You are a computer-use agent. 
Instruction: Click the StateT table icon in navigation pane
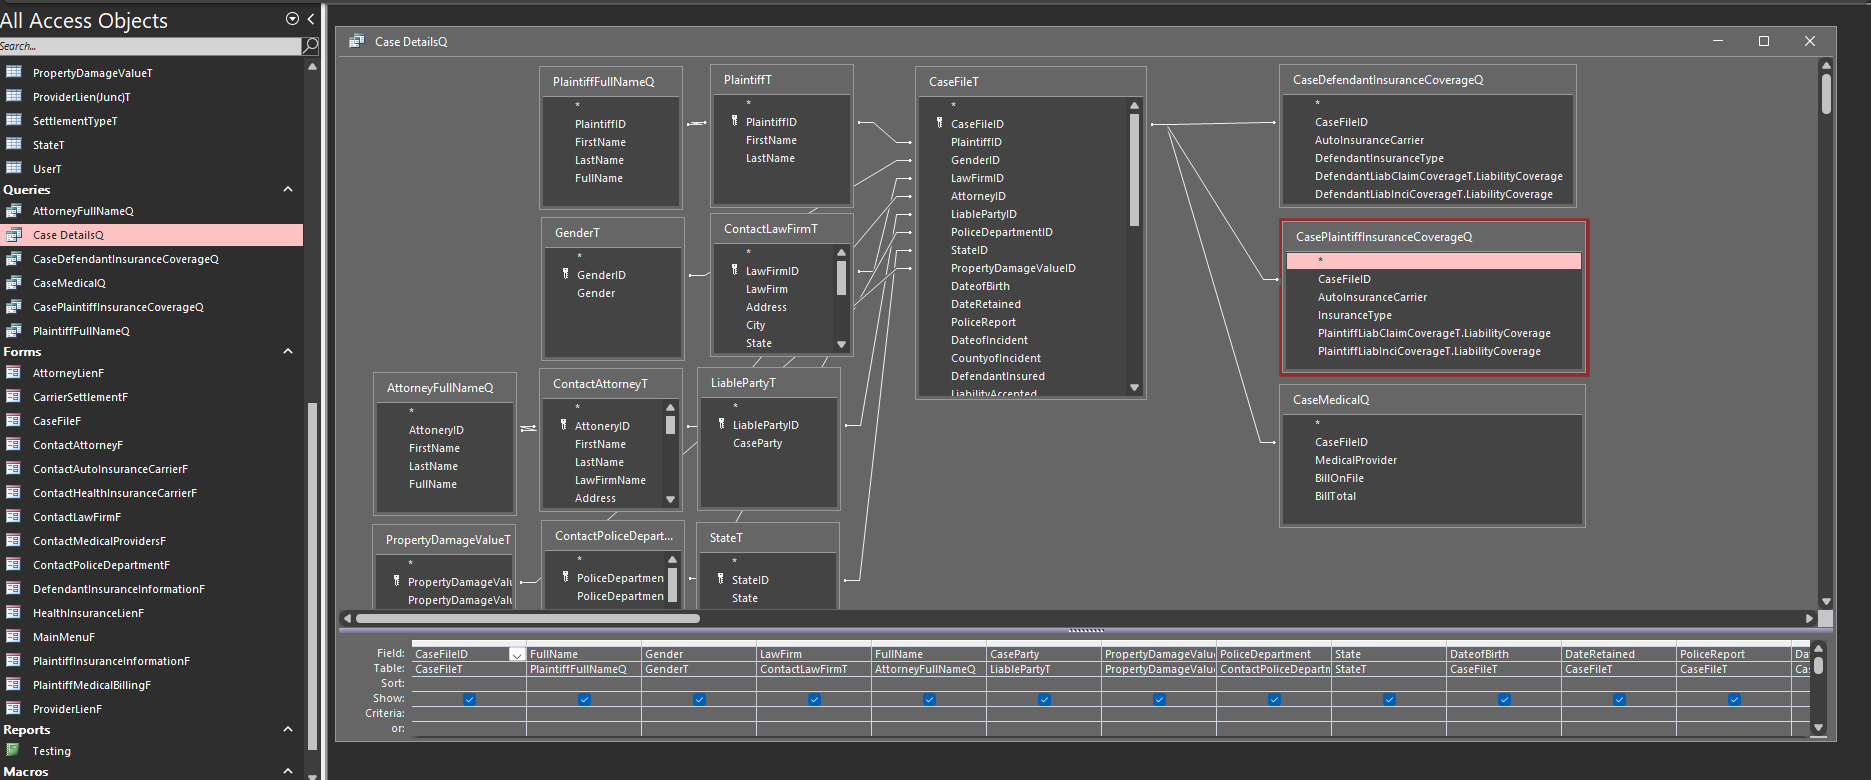pos(14,144)
